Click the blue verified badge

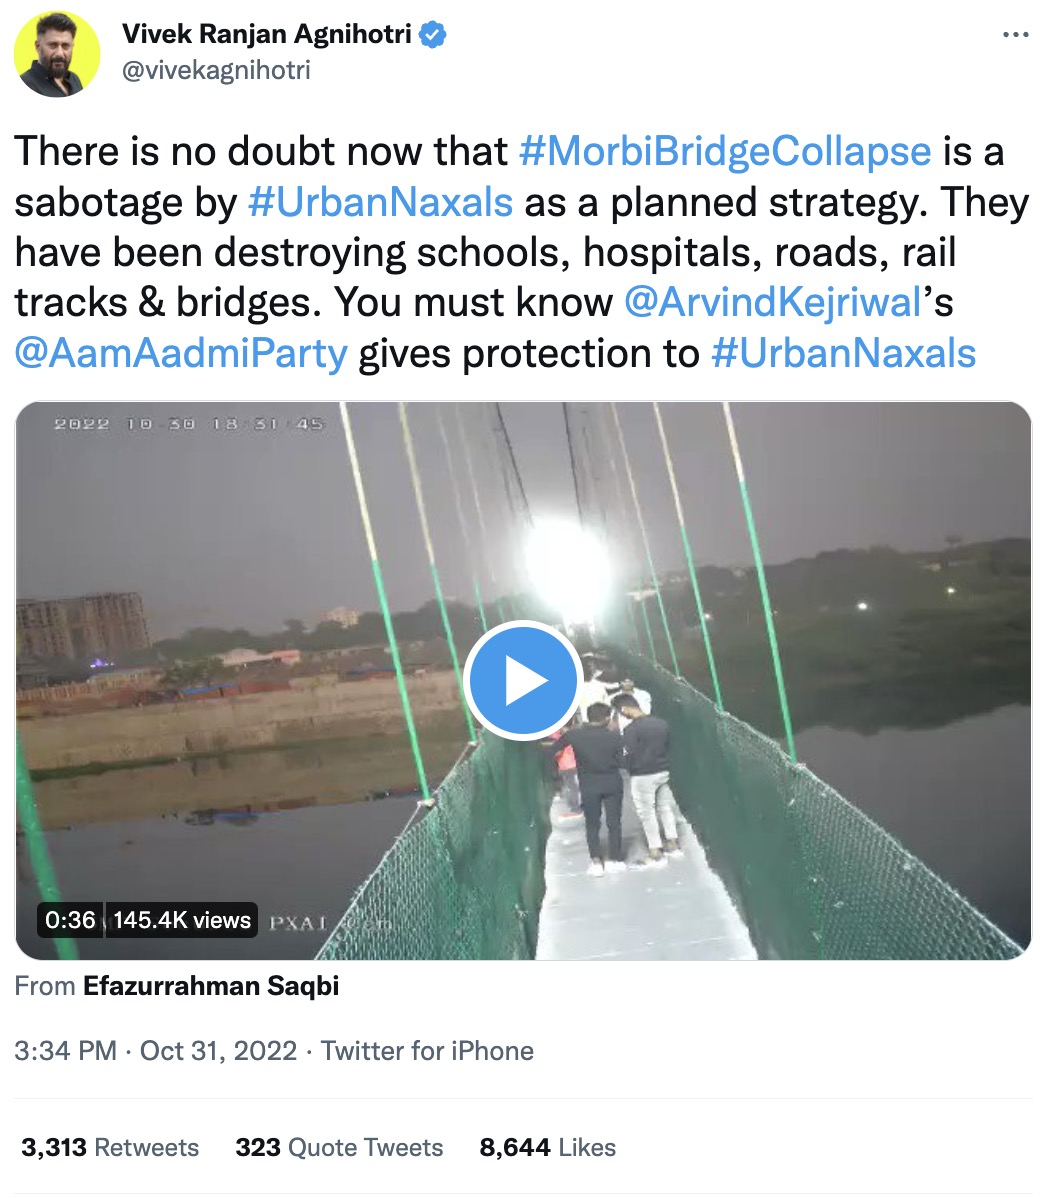433,34
